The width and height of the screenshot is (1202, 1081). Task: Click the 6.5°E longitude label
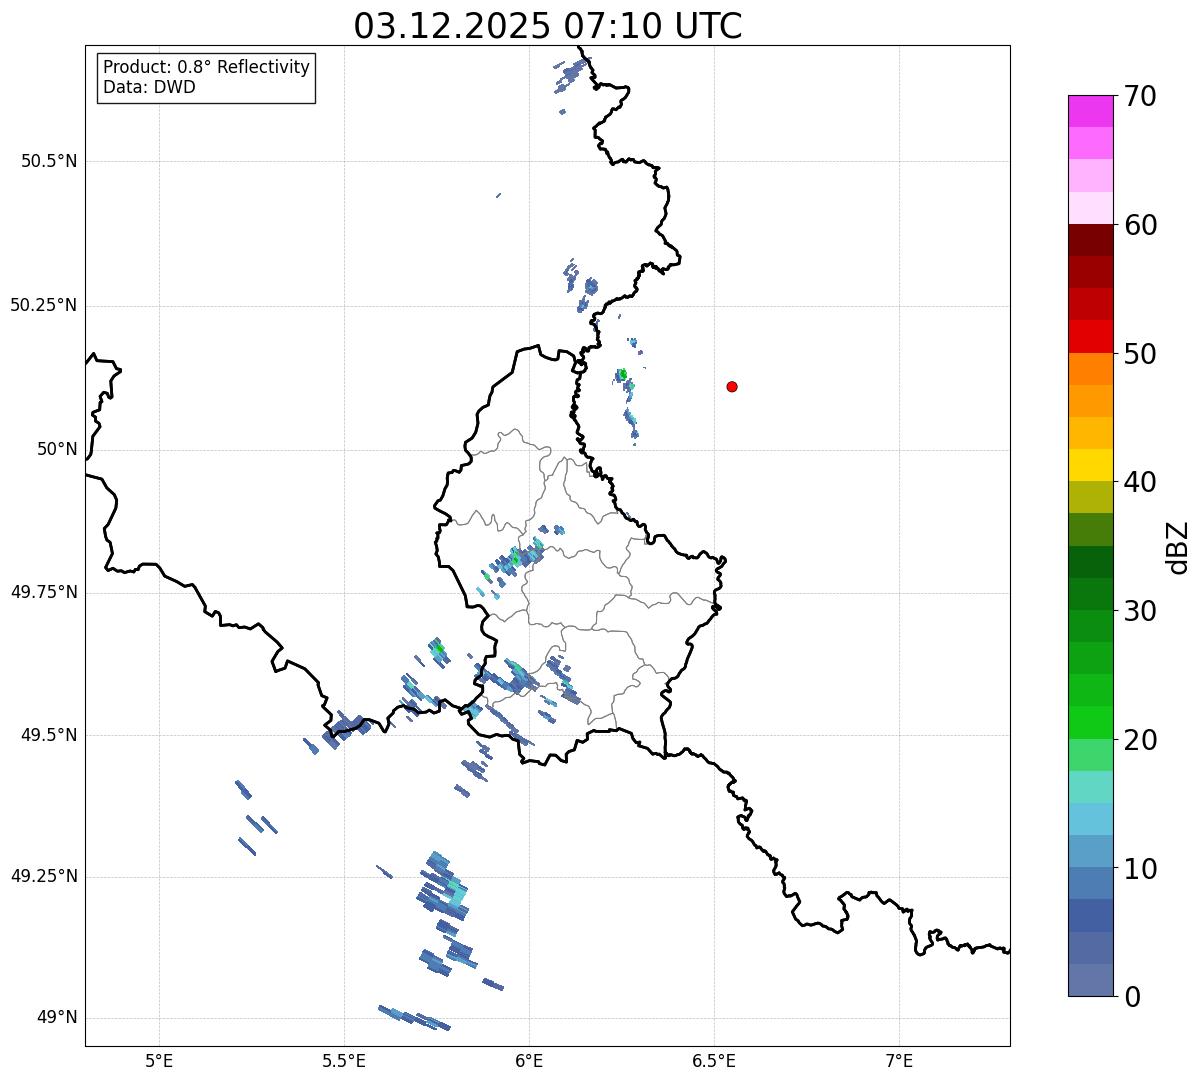coord(714,1060)
